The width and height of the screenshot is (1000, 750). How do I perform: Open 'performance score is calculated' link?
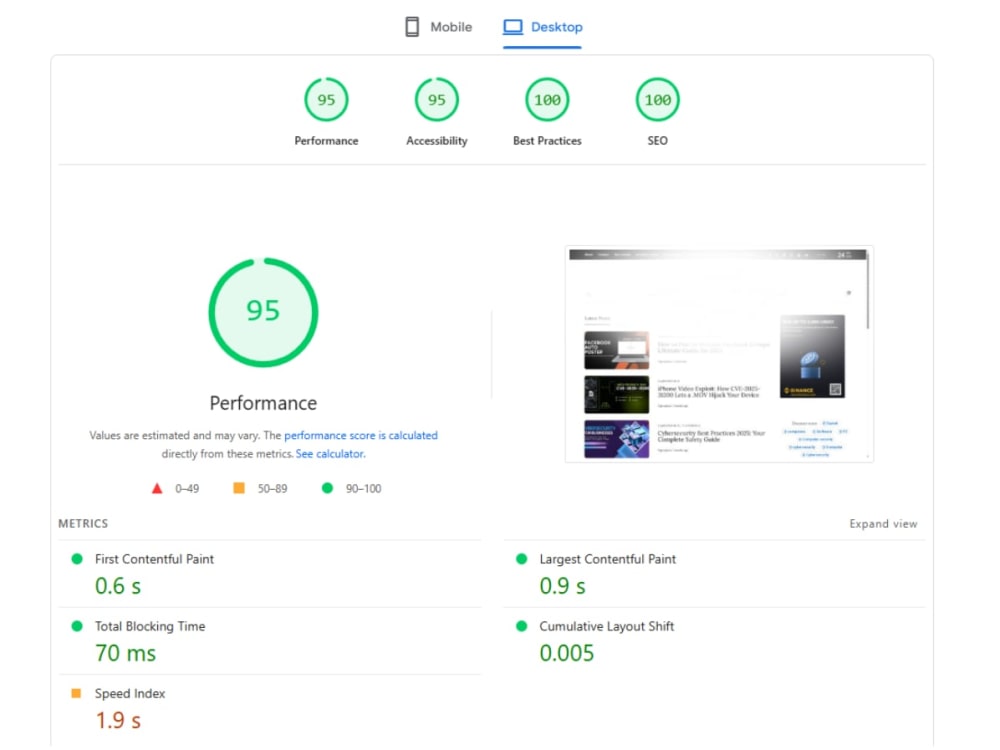click(x=361, y=436)
